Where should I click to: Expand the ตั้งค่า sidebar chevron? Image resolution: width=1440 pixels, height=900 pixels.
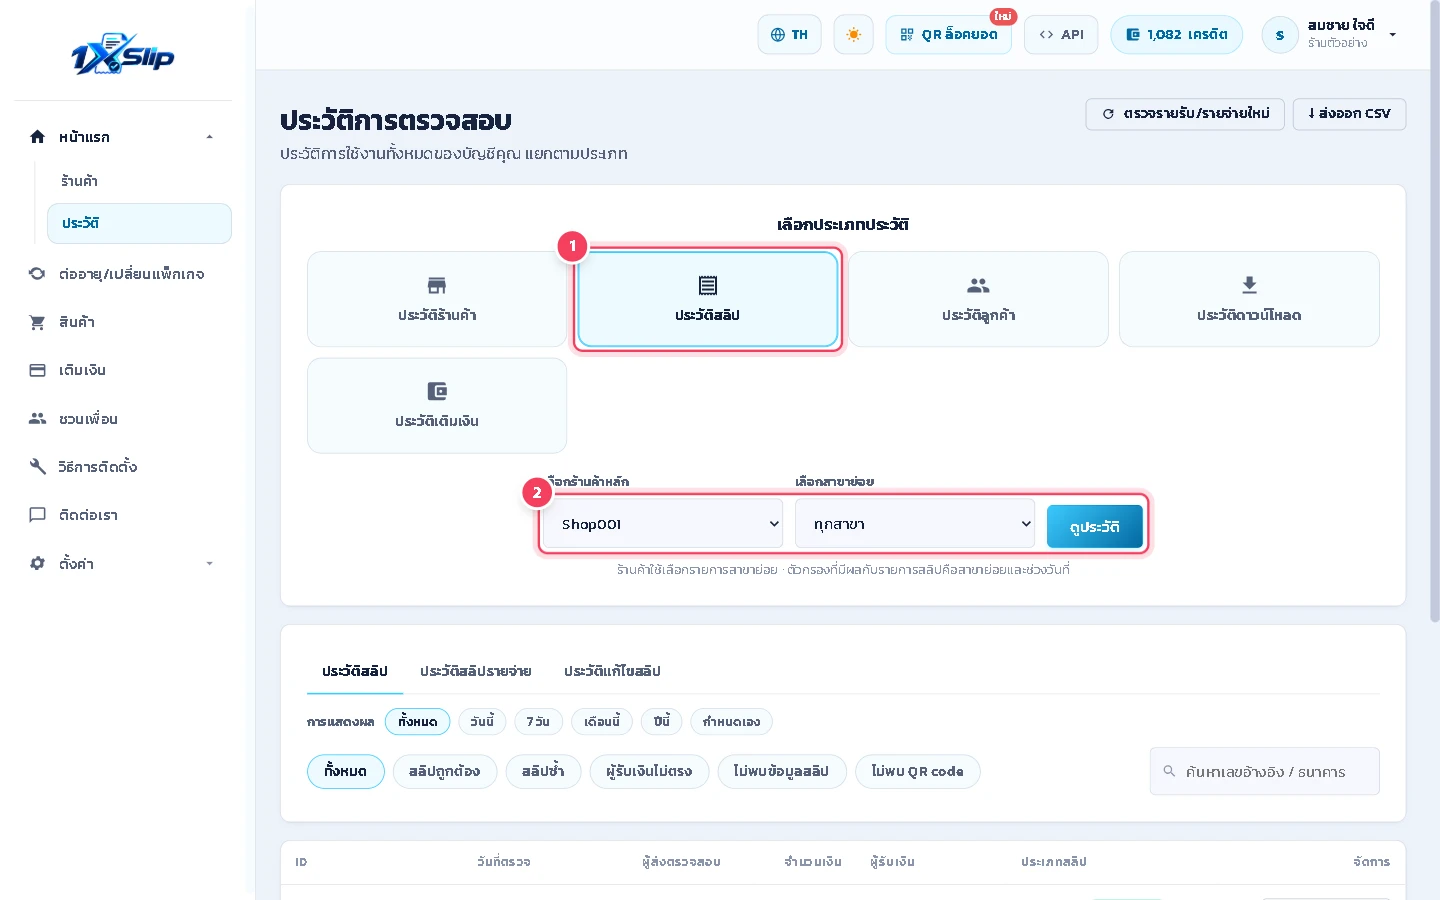click(x=209, y=564)
